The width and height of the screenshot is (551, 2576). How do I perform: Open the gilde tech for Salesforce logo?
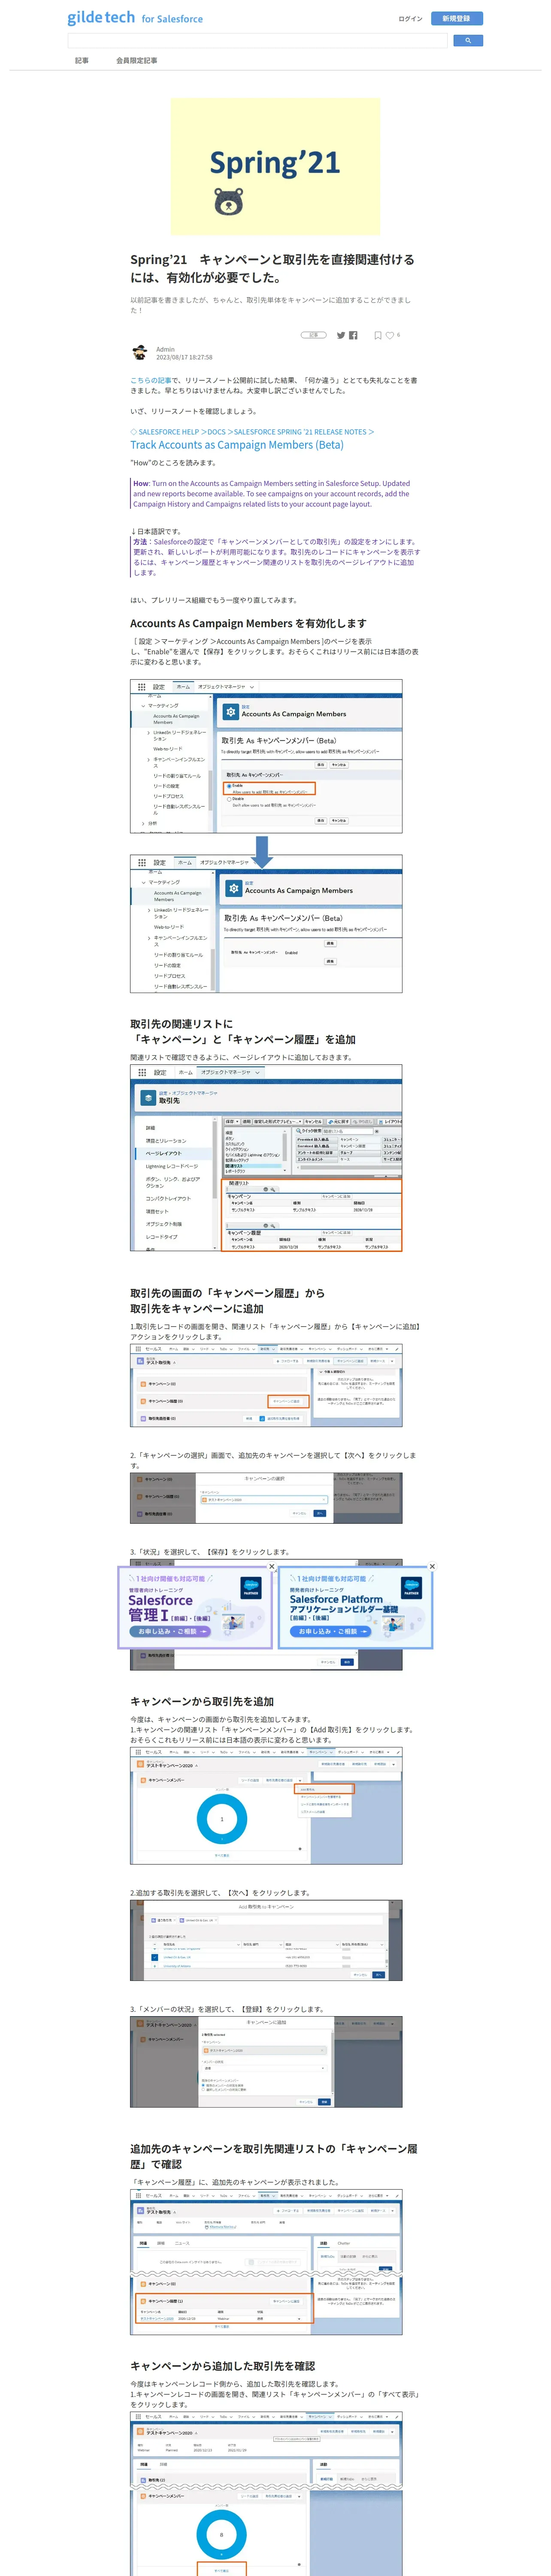click(x=135, y=18)
